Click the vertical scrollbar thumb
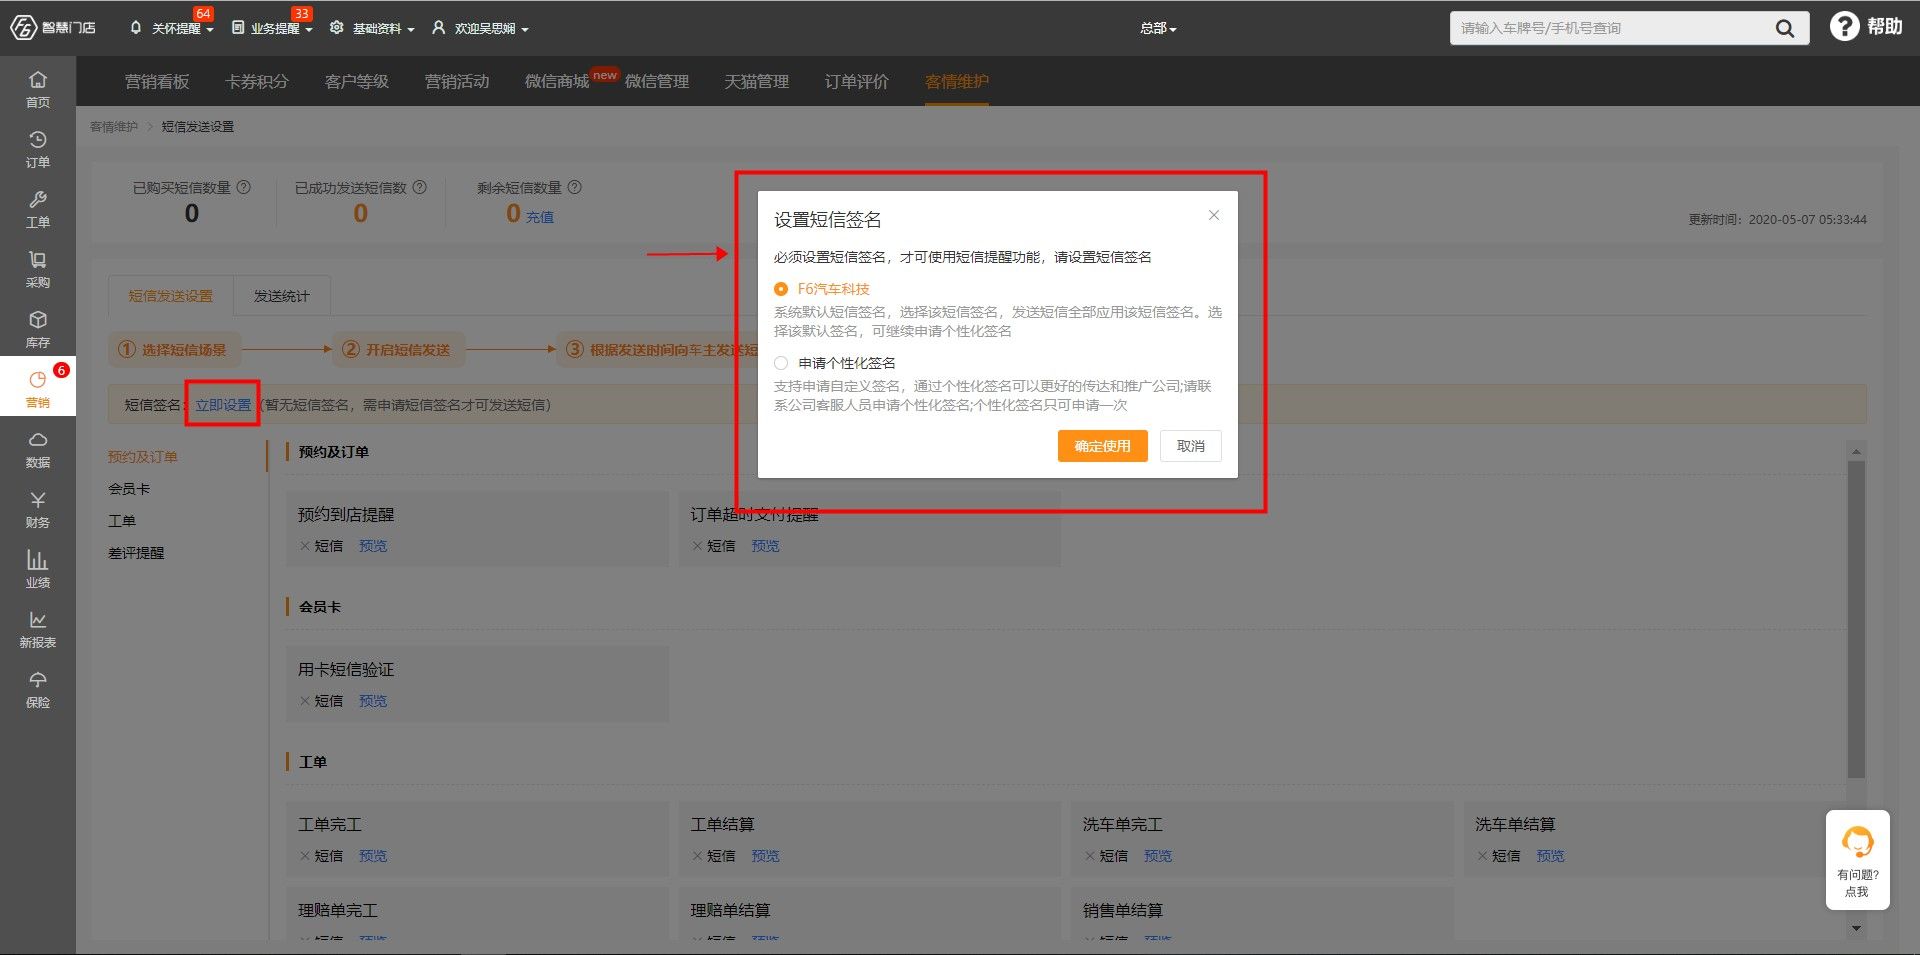Screen dimensions: 1920x955 point(1856,618)
